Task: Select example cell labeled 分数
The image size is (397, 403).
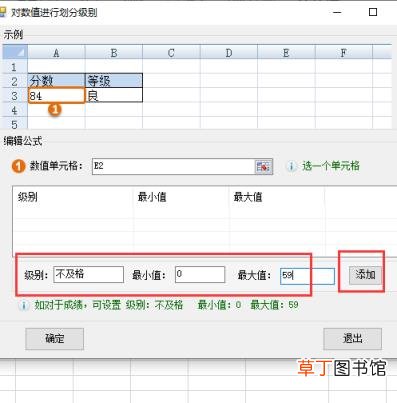Action: [x=56, y=81]
